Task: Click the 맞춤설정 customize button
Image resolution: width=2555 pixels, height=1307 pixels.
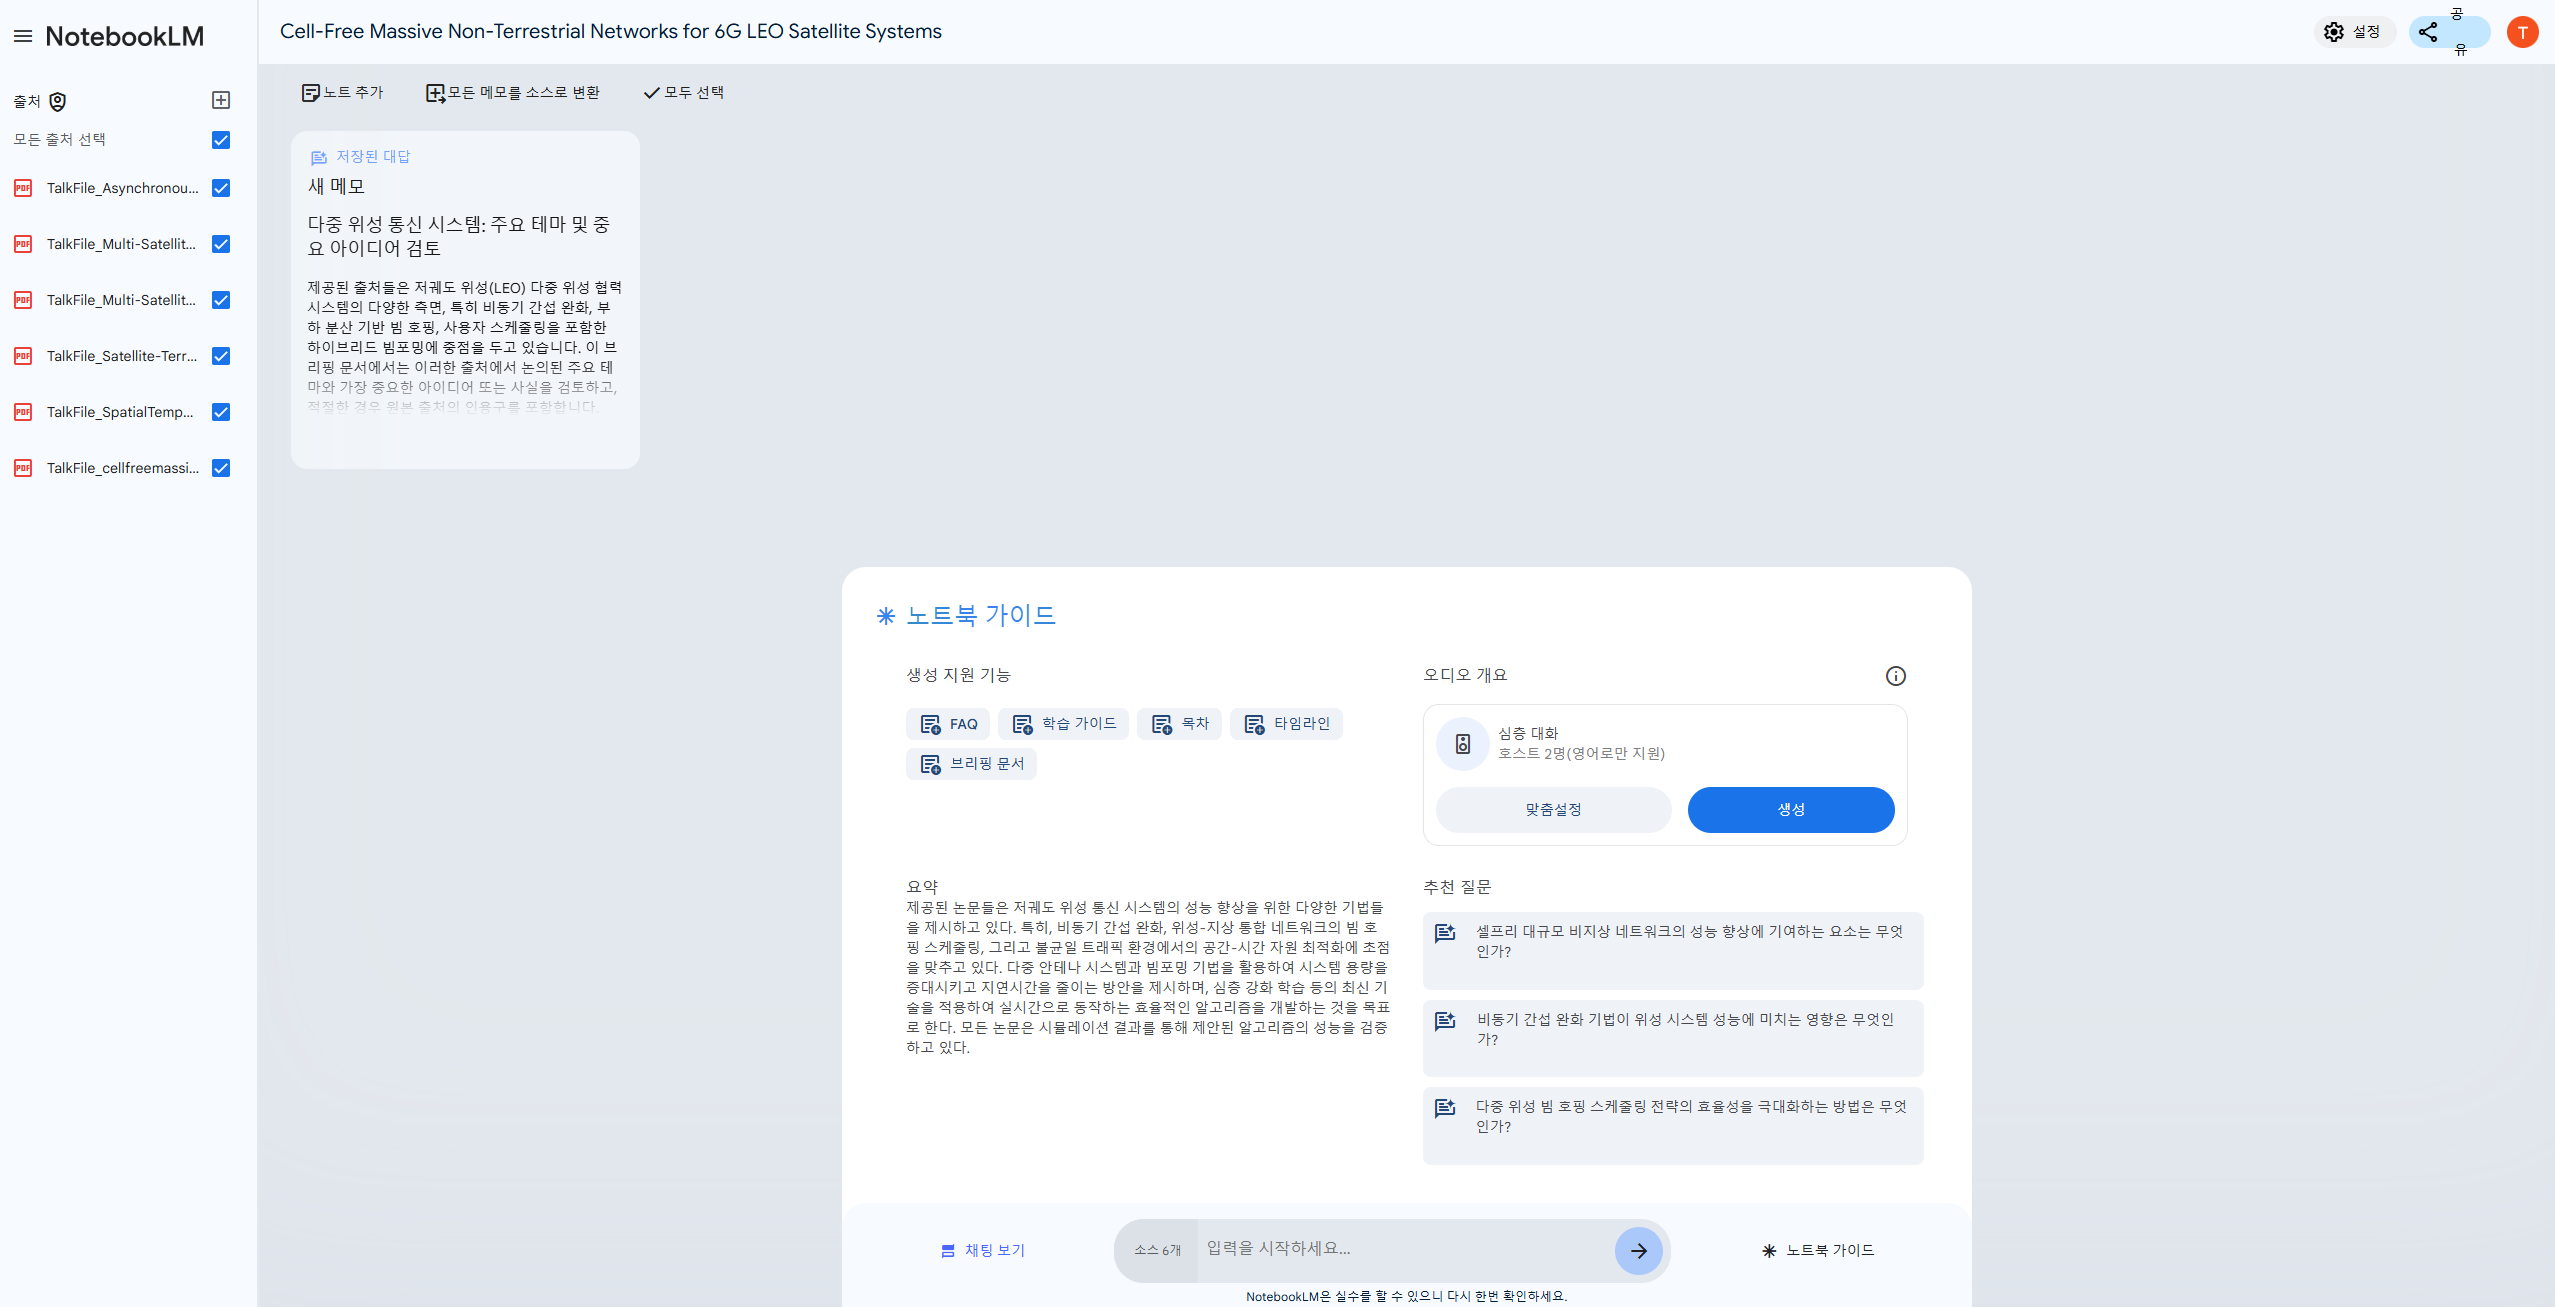Action: 1553,809
